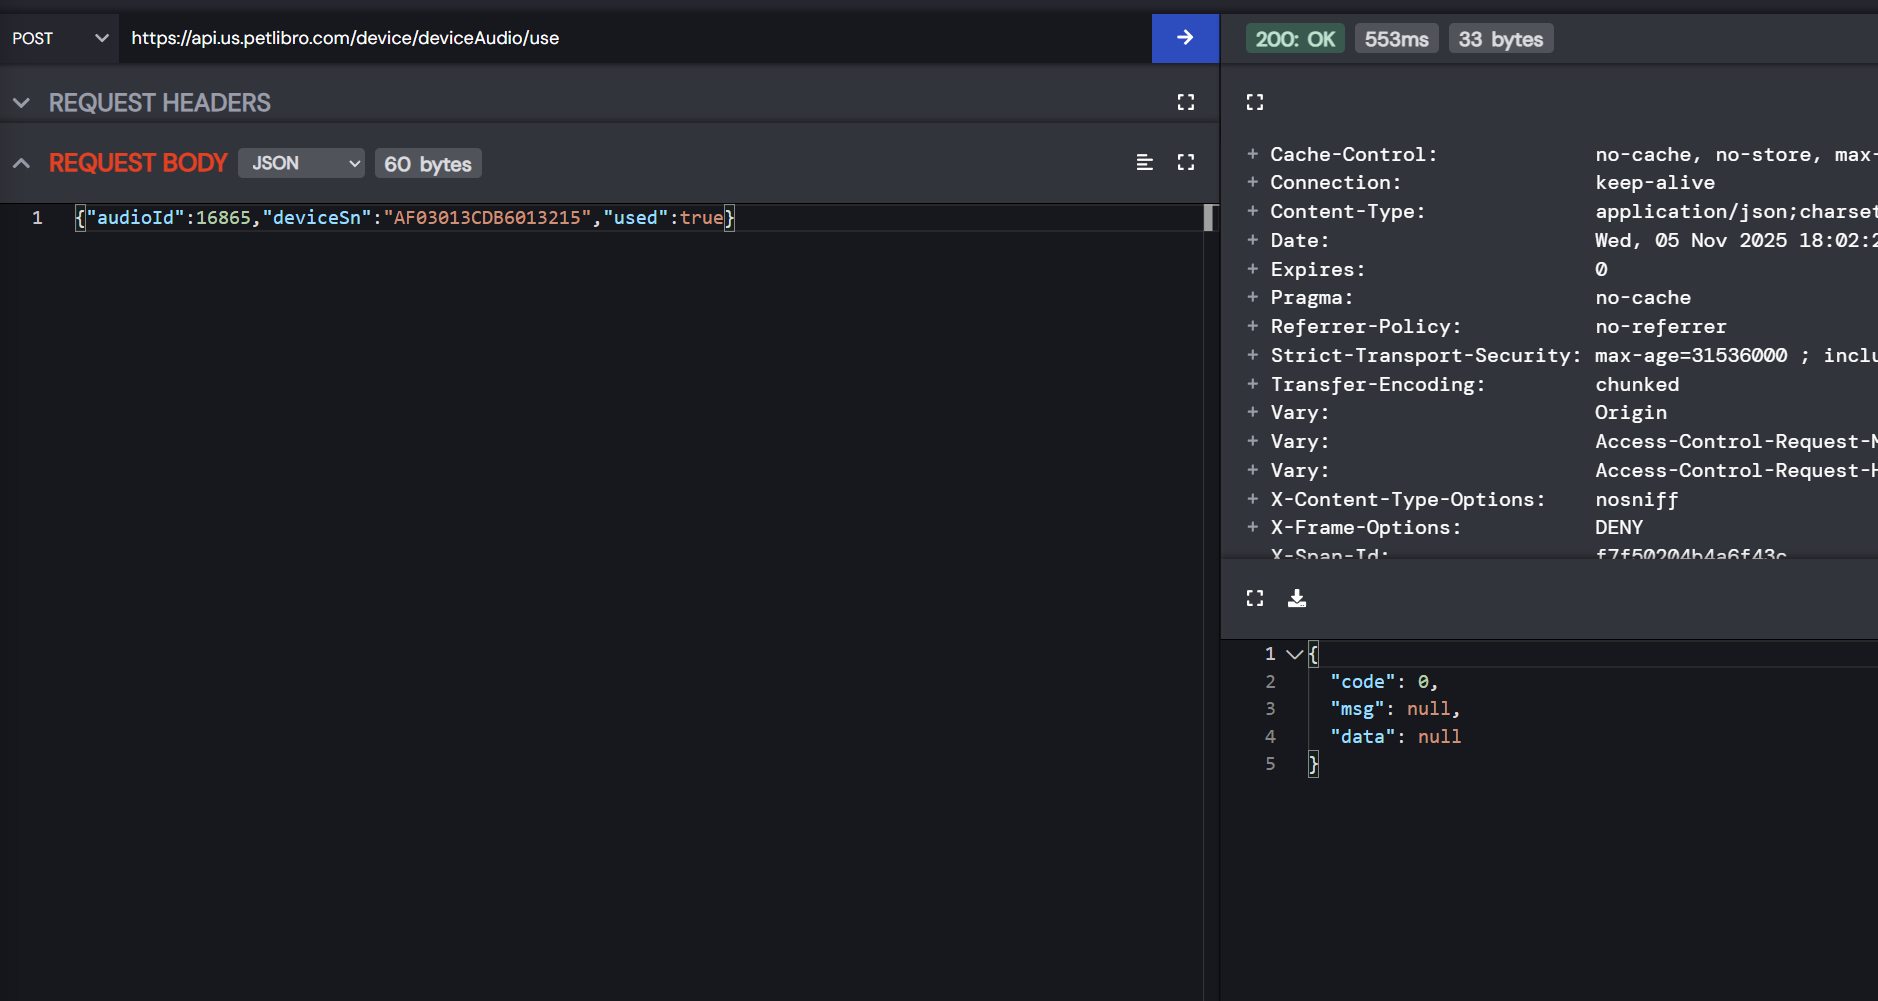Open the JSON body type dropdown
The image size is (1878, 1001).
tap(301, 162)
